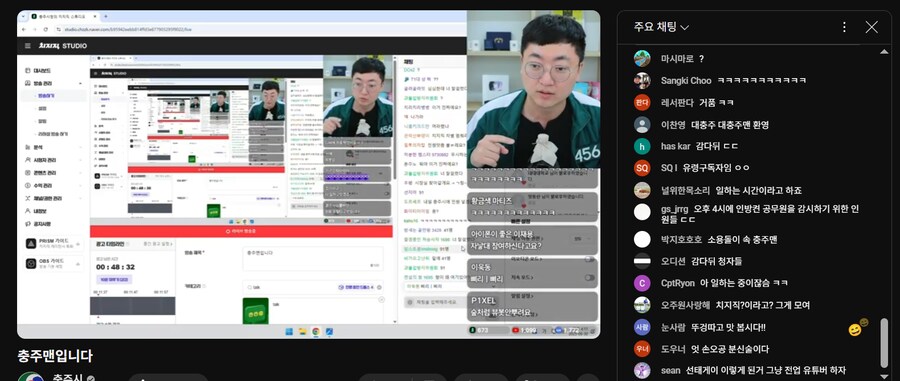Close the live chat panel

click(x=871, y=27)
